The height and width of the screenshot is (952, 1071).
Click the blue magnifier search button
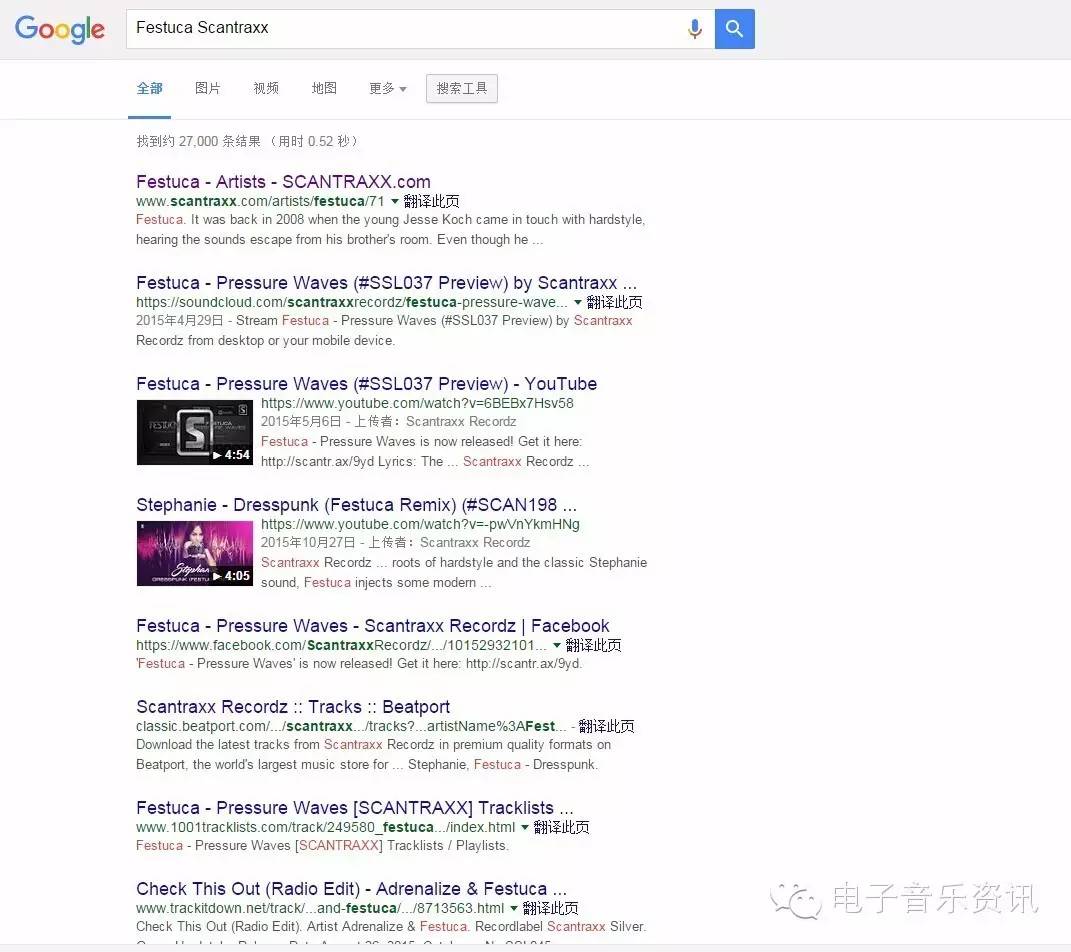pyautogui.click(x=734, y=29)
